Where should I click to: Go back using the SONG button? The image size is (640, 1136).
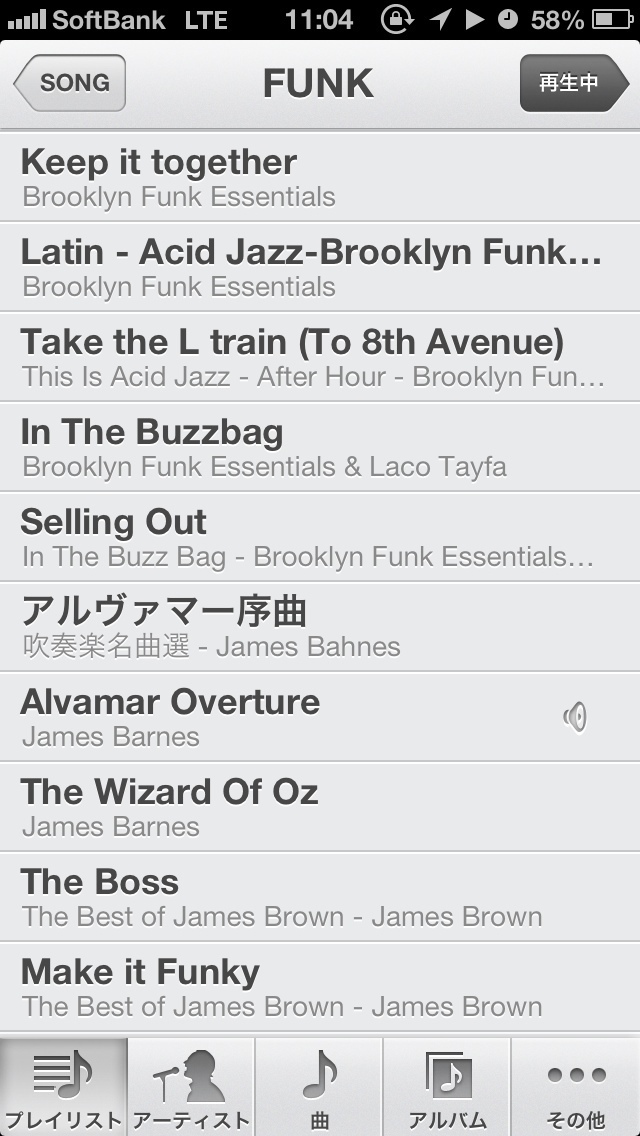pyautogui.click(x=70, y=83)
